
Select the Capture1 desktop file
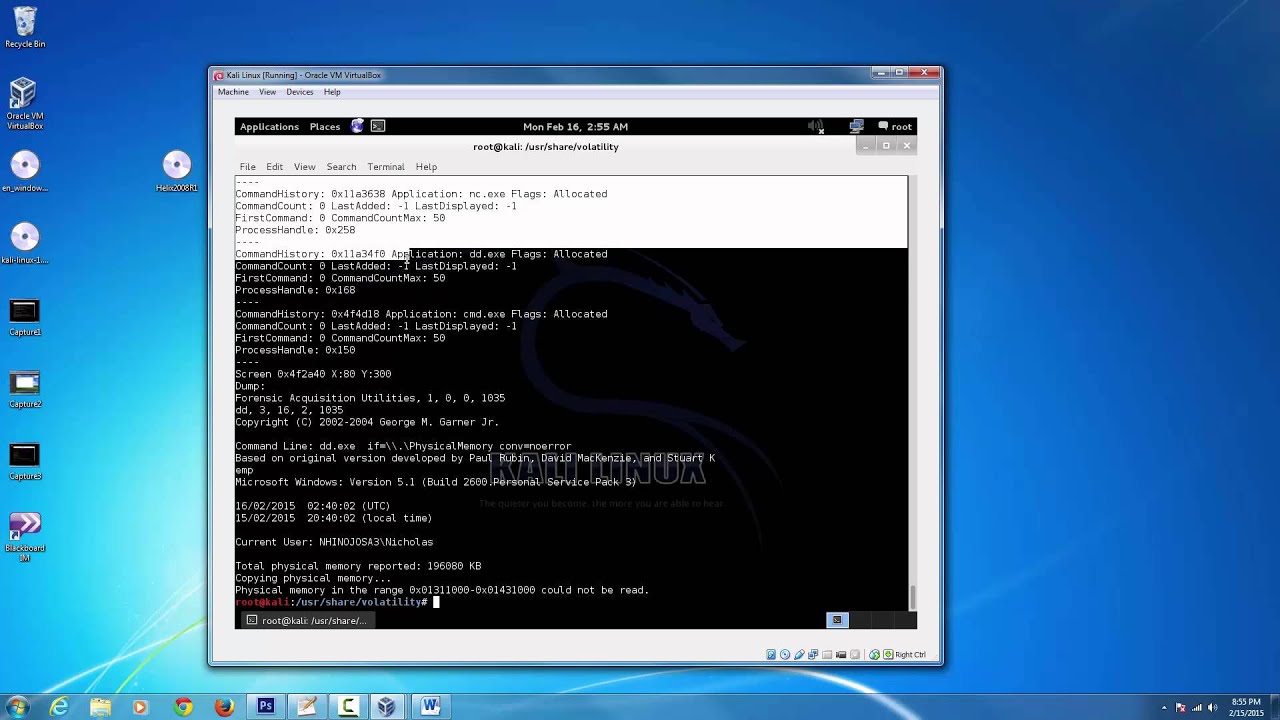coord(25,317)
